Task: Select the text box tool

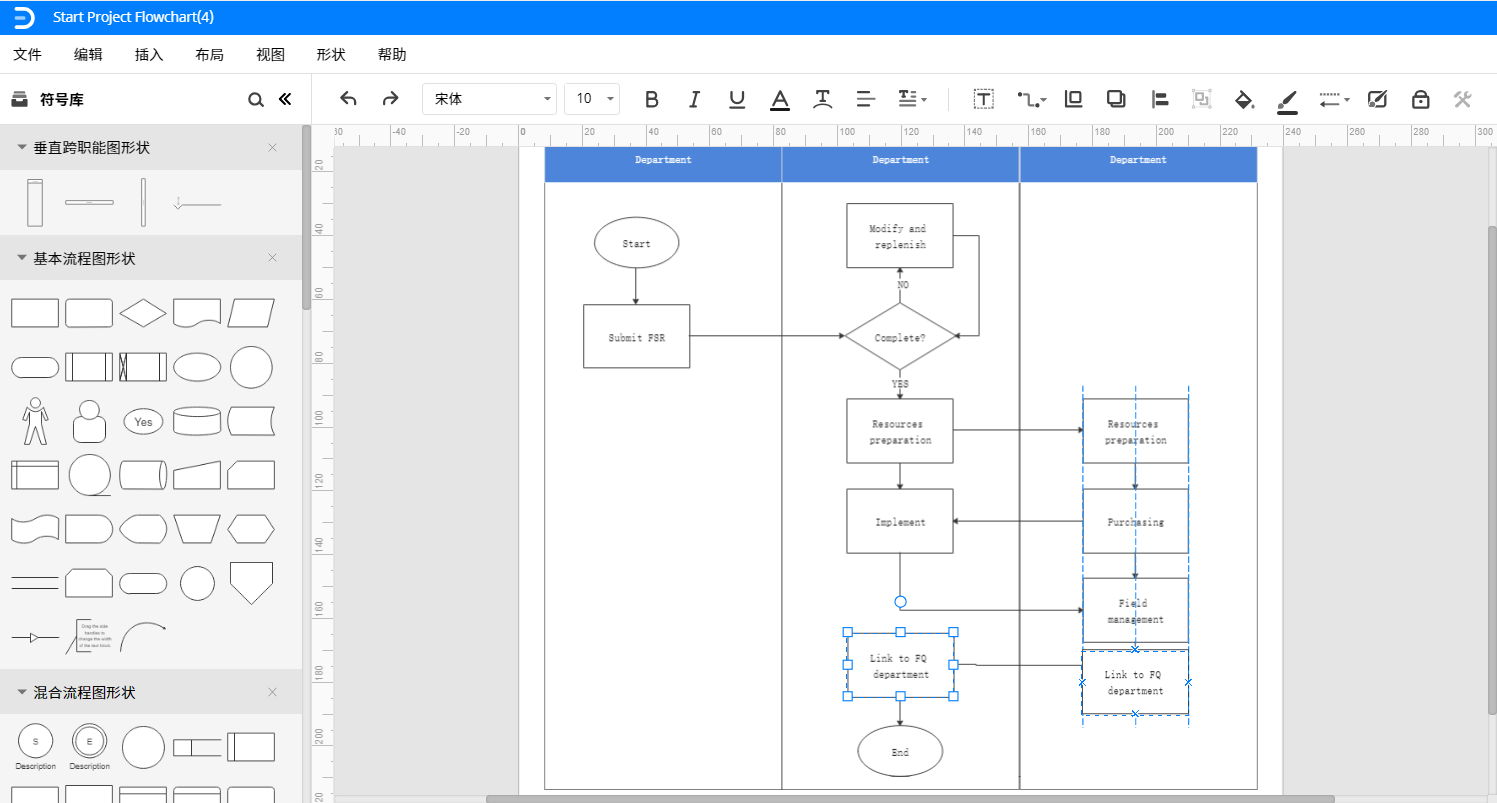Action: coord(984,98)
